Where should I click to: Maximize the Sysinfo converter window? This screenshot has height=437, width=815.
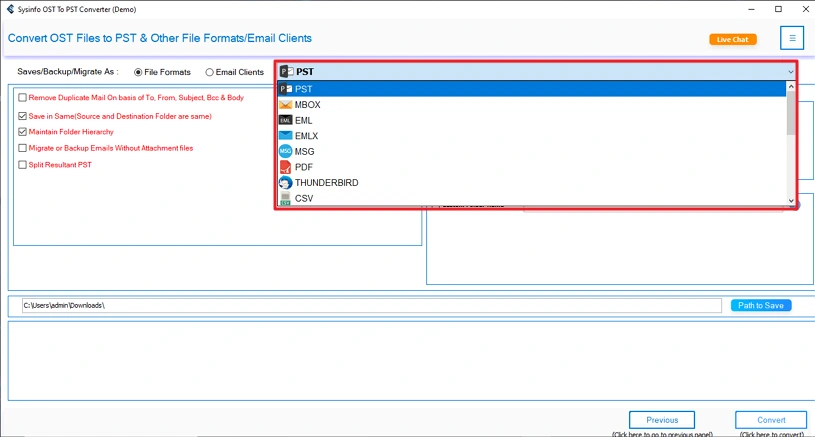coord(778,9)
